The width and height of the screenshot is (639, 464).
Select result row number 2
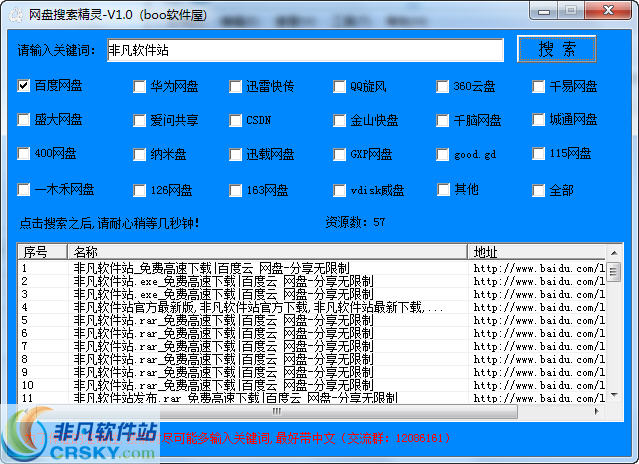pos(311,281)
